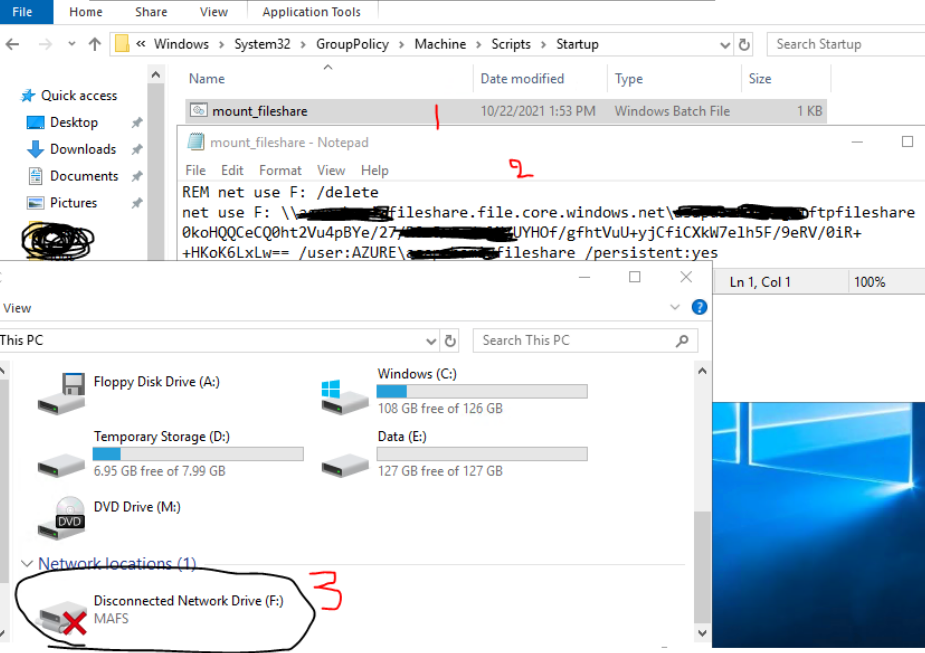Click Notepad text on REM line
The image size is (925, 653).
(280, 192)
